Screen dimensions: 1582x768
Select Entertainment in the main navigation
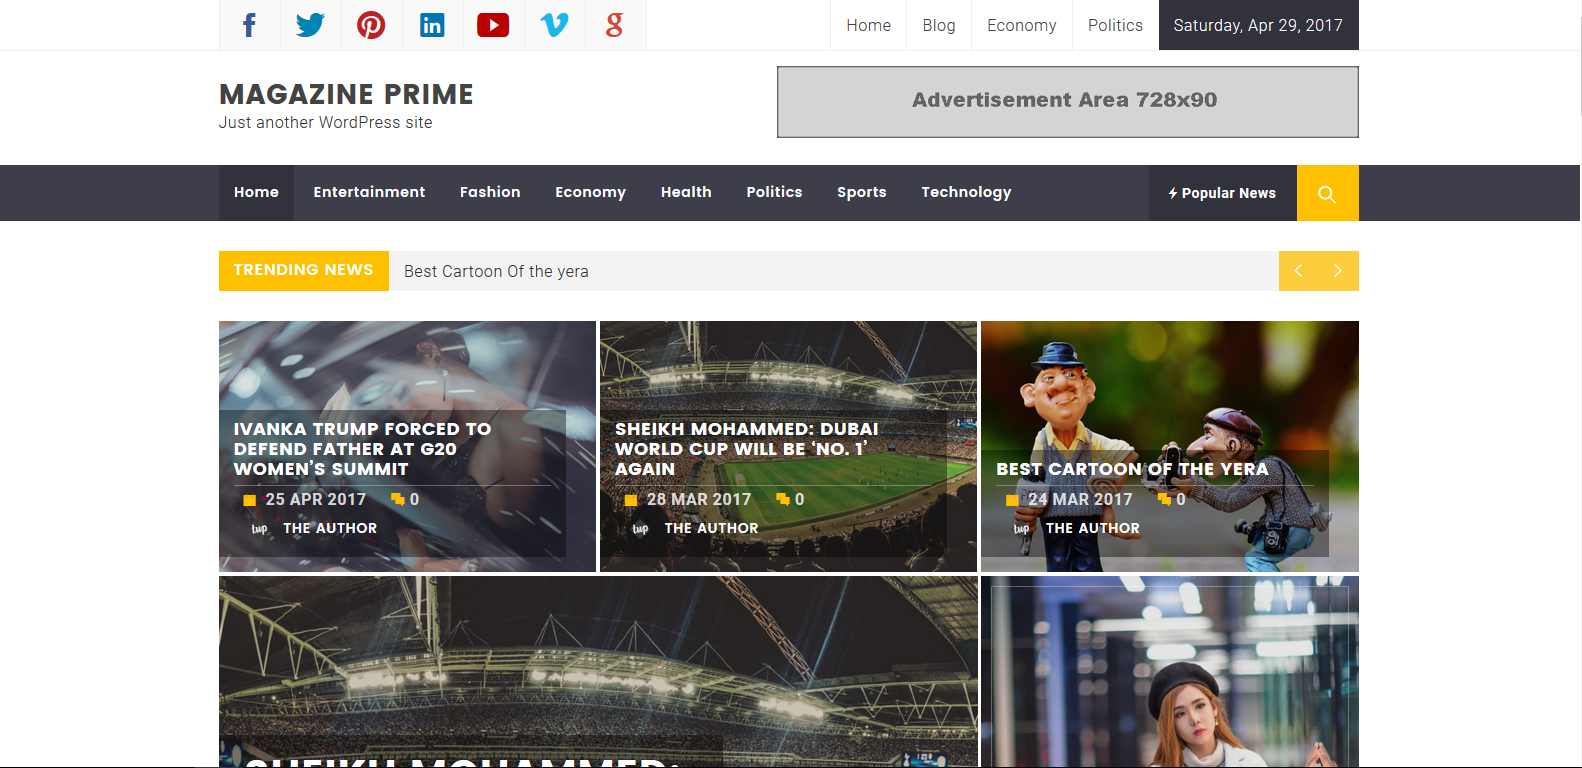(x=369, y=192)
